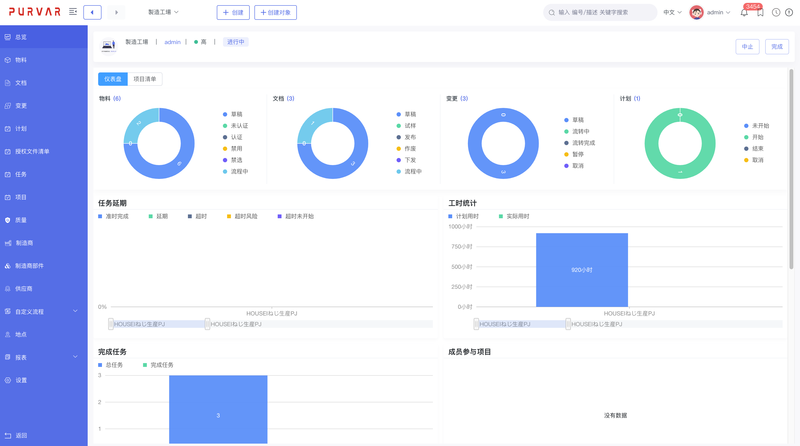
Task: Click the admin avatar picture
Action: click(696, 12)
